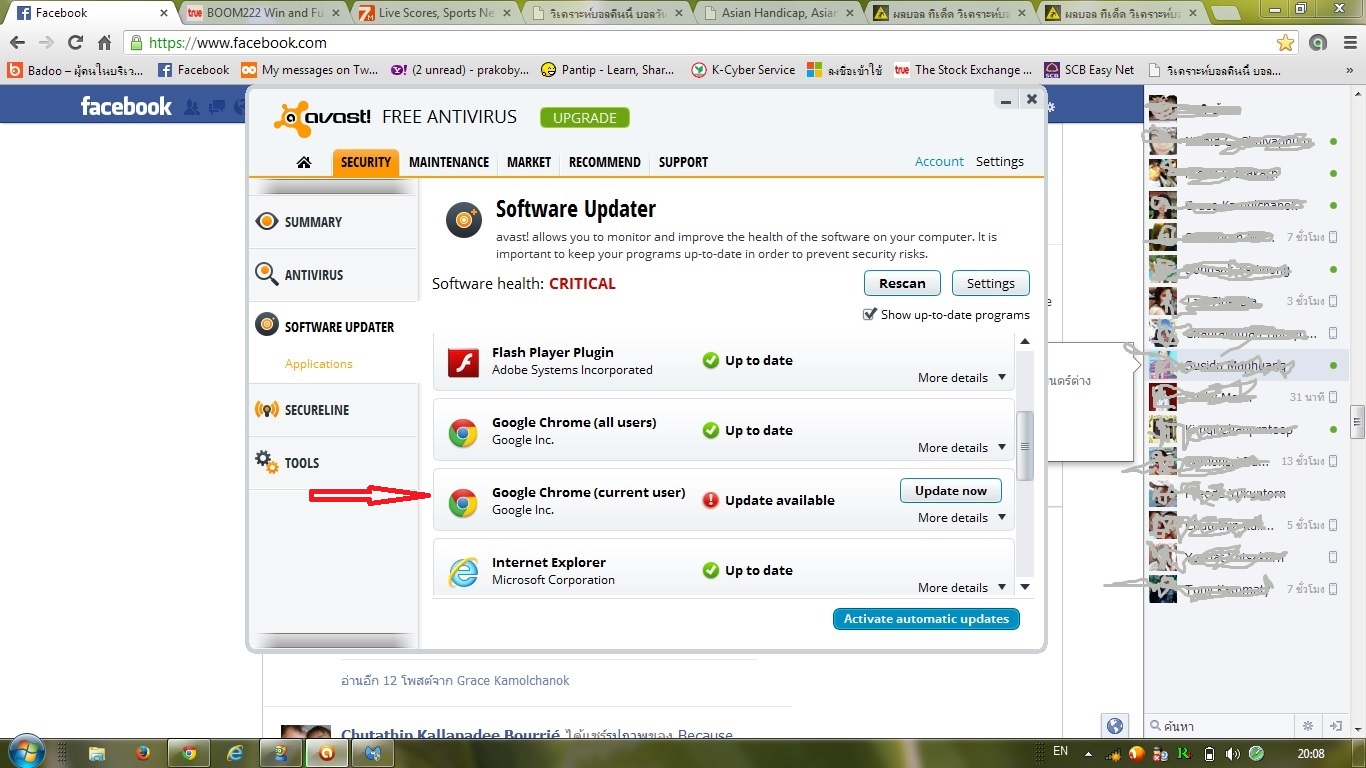Open the Windows Start menu

click(25, 752)
